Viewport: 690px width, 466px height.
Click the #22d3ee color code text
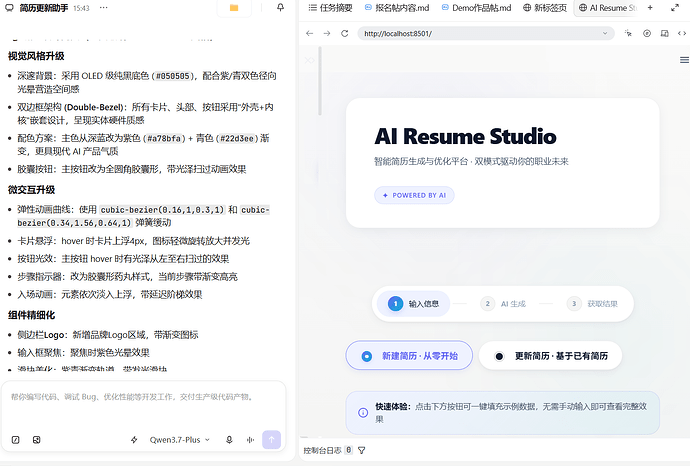[x=237, y=138]
